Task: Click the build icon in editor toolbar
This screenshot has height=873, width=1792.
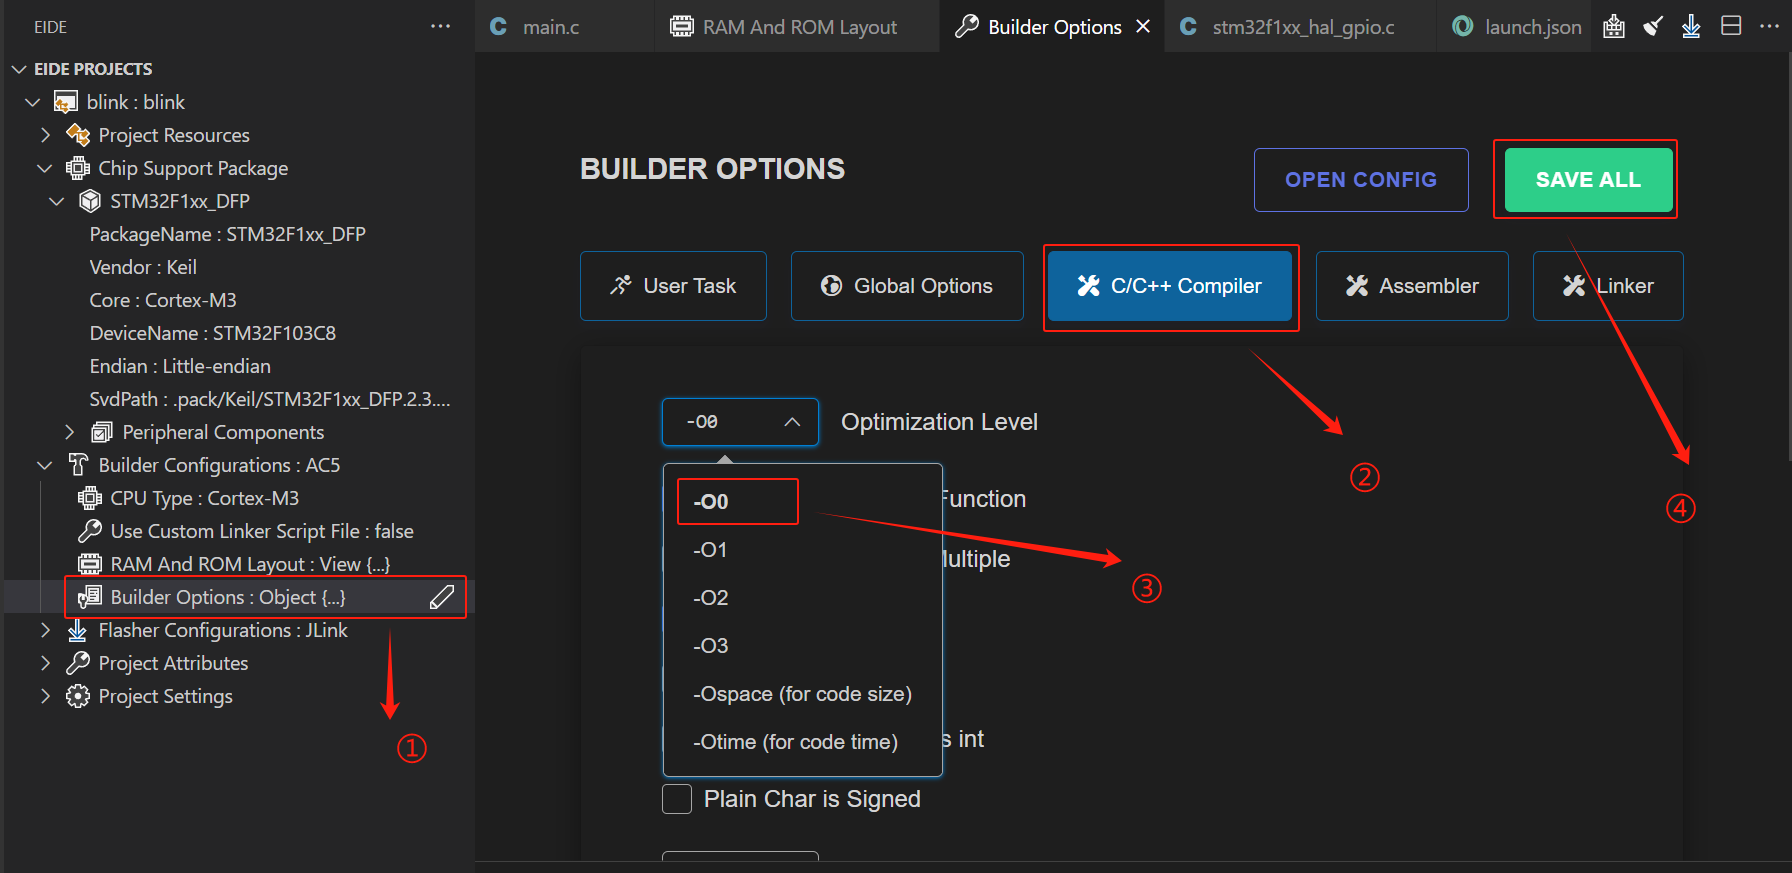Action: [x=1614, y=27]
